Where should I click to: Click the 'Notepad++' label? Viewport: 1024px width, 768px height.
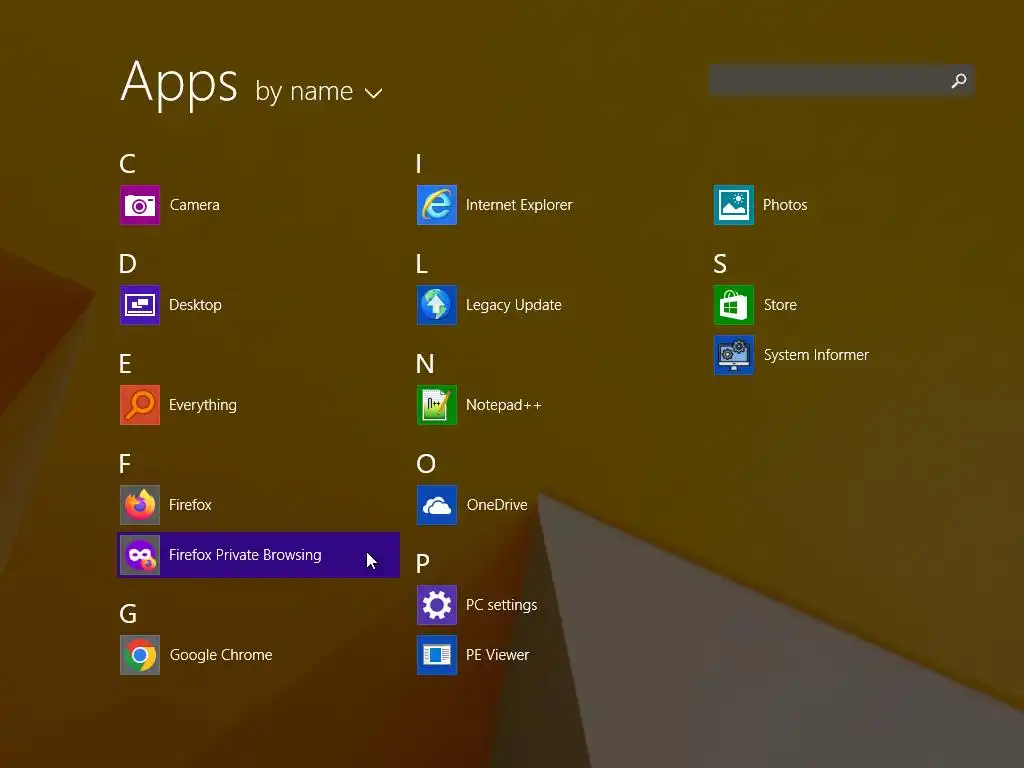504,405
